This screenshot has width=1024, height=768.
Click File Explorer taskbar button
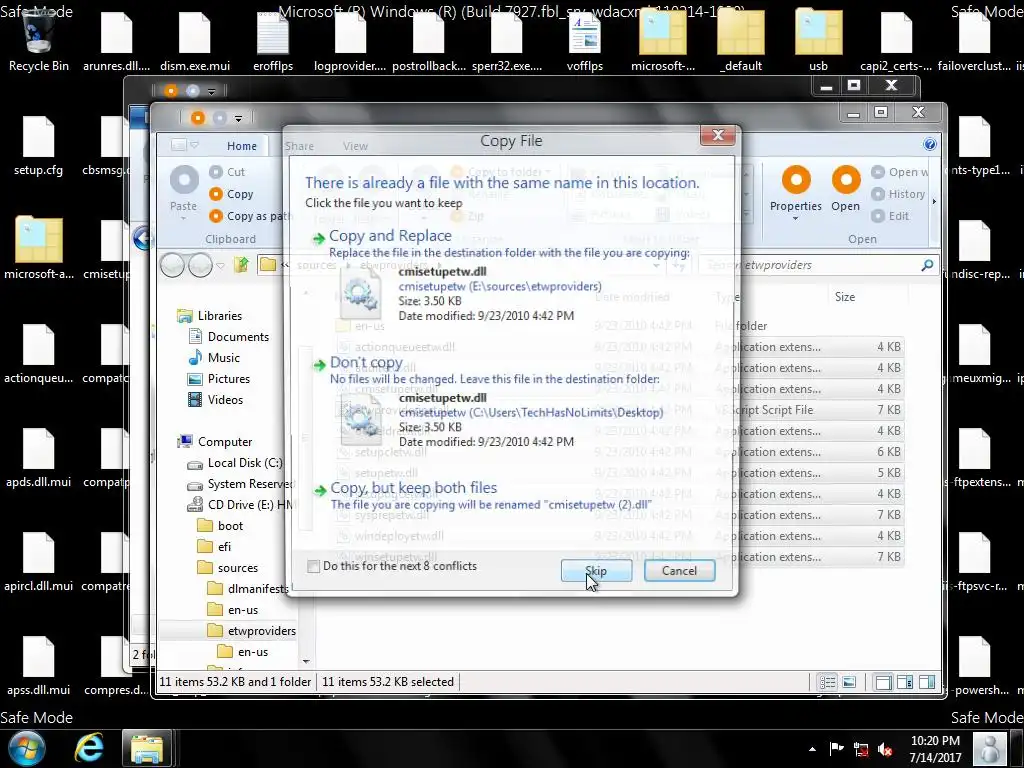(x=147, y=748)
